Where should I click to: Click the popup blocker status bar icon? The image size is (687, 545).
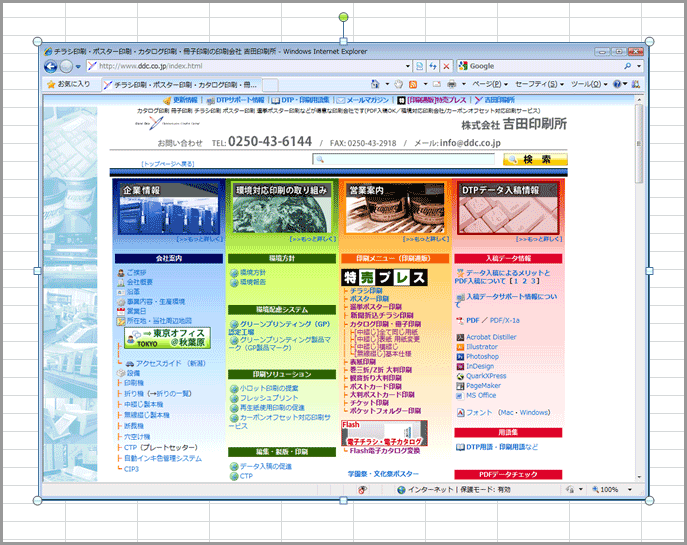pos(363,490)
